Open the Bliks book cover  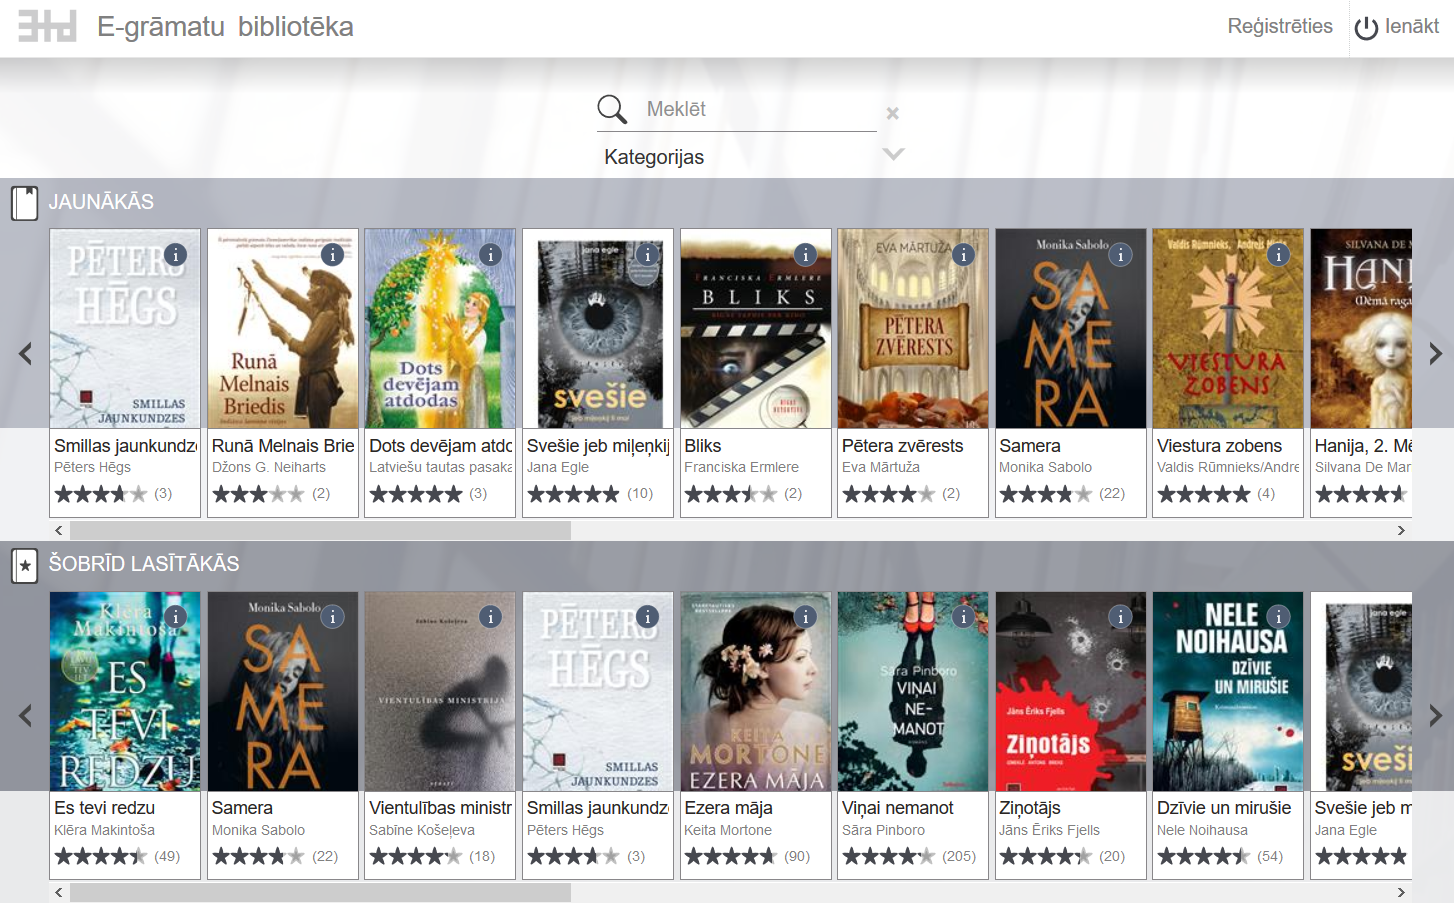tap(756, 329)
